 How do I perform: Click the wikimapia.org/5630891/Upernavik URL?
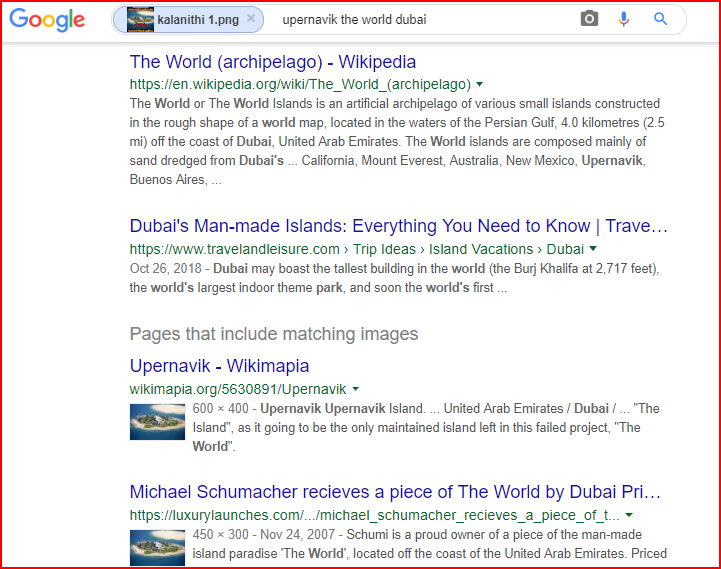(238, 389)
